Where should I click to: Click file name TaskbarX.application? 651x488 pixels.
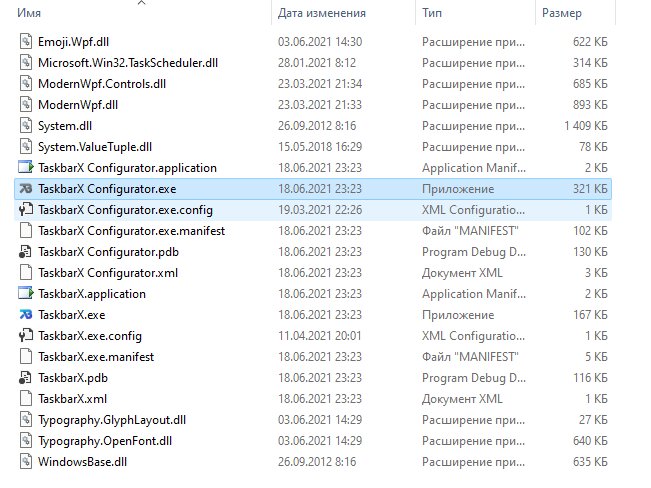92,294
